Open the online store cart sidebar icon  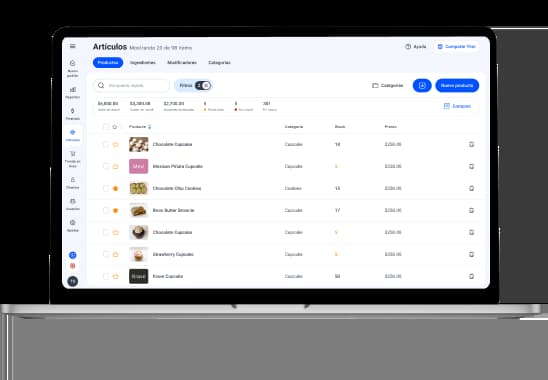tap(73, 159)
